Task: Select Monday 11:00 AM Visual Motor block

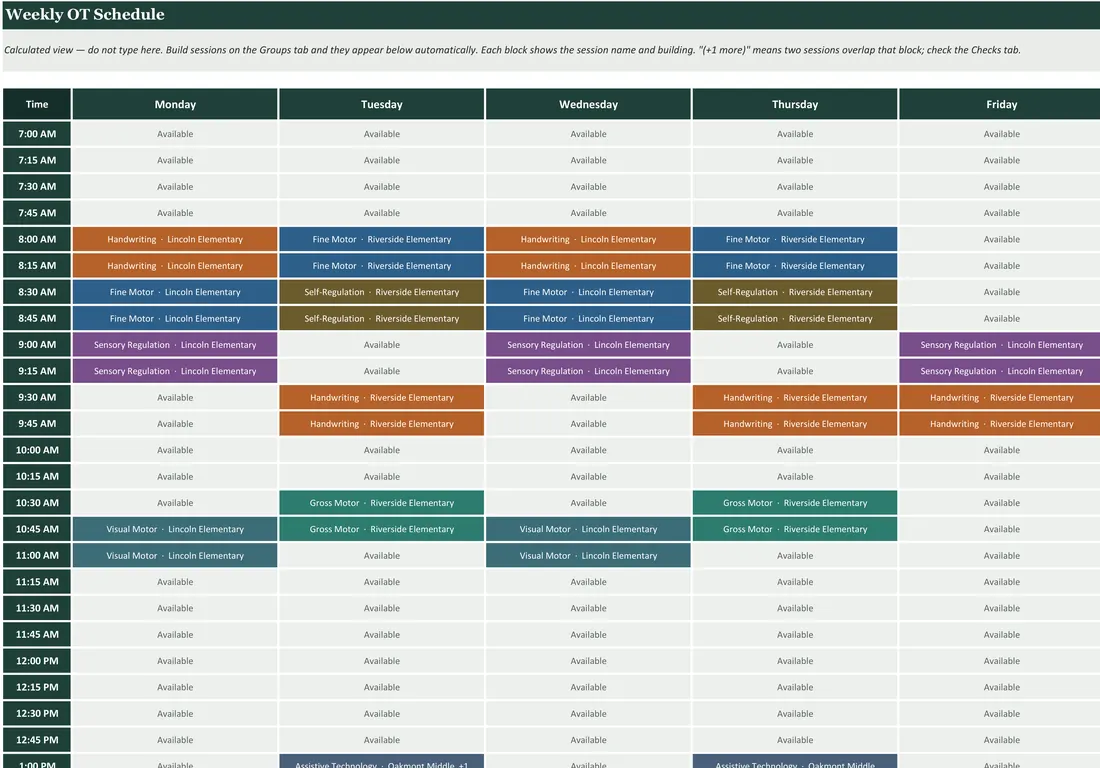Action: tap(175, 555)
